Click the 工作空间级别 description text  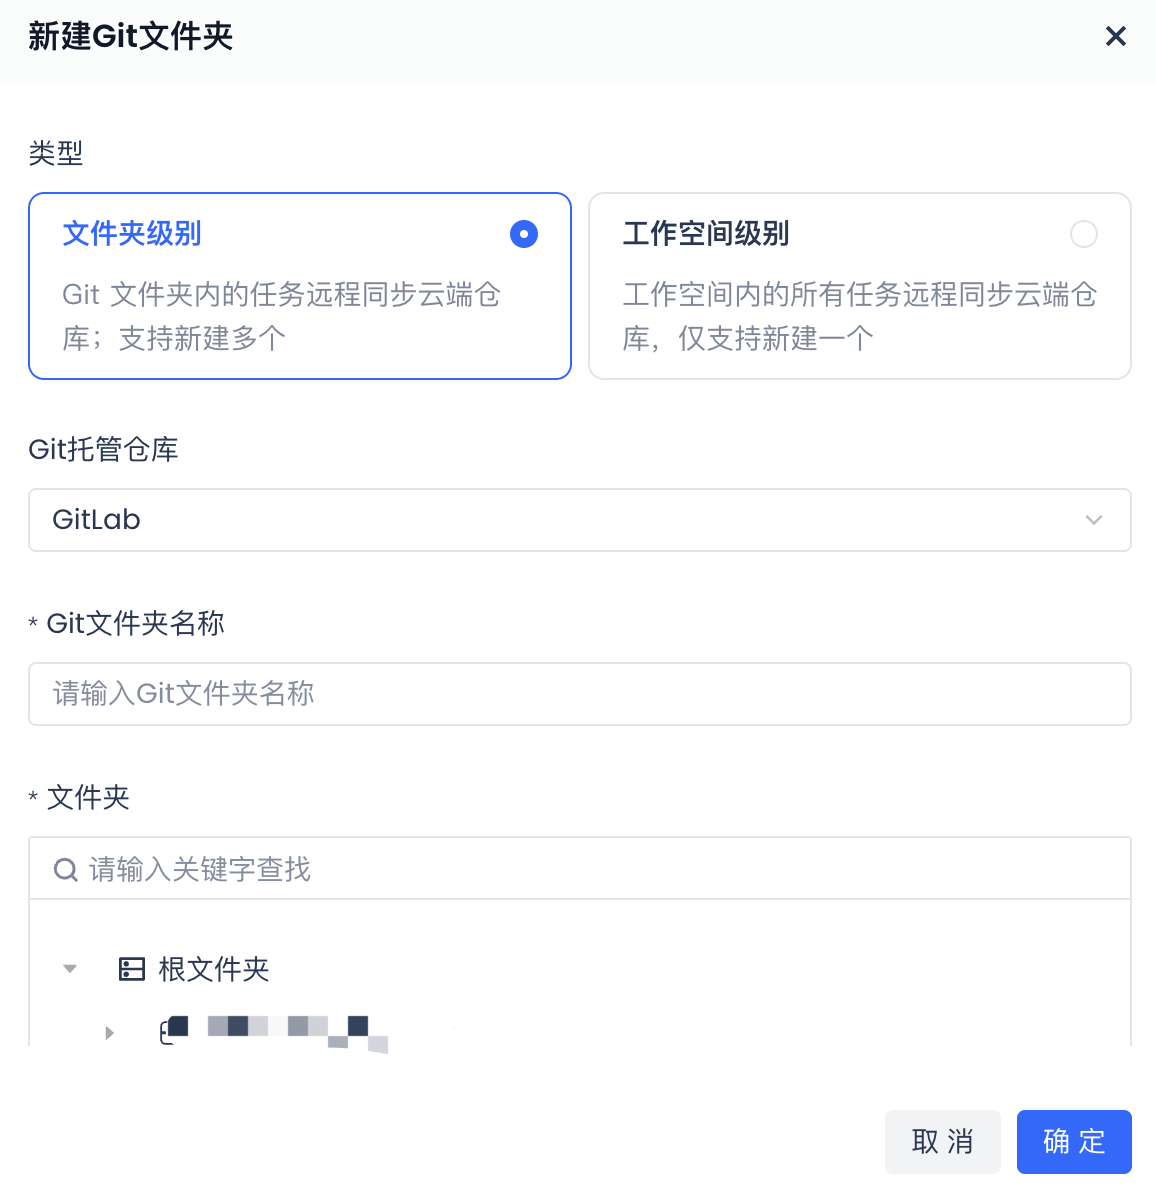(x=860, y=316)
